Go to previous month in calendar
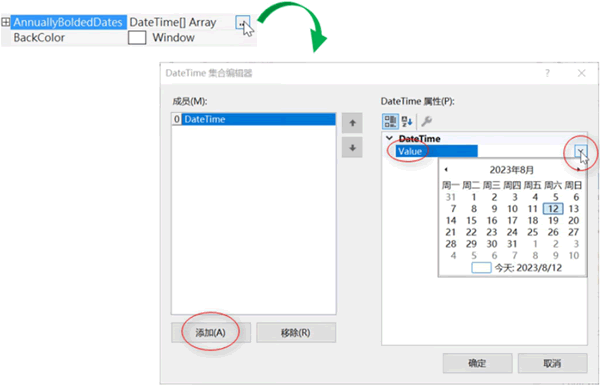The width and height of the screenshot is (600, 386). 446,169
